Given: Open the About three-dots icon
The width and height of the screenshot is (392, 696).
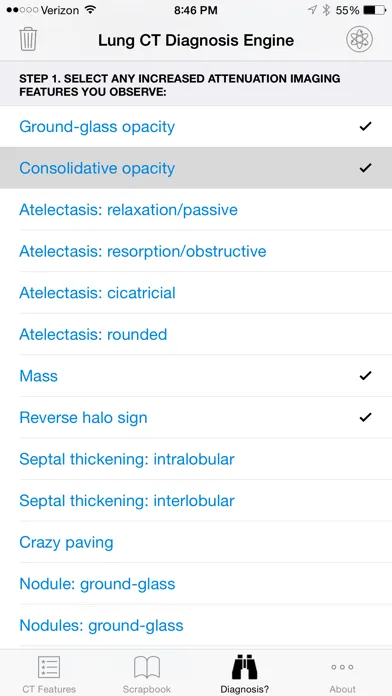Looking at the screenshot, I should tap(342, 667).
